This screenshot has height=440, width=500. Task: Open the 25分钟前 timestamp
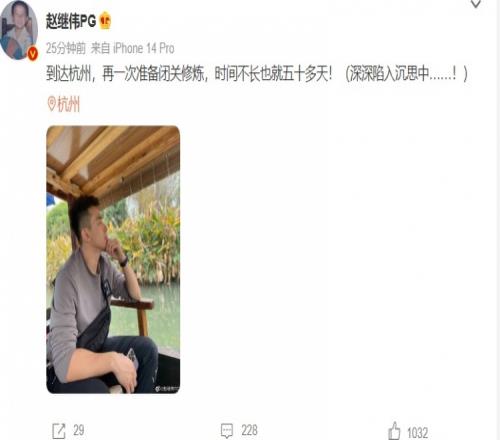(x=66, y=48)
